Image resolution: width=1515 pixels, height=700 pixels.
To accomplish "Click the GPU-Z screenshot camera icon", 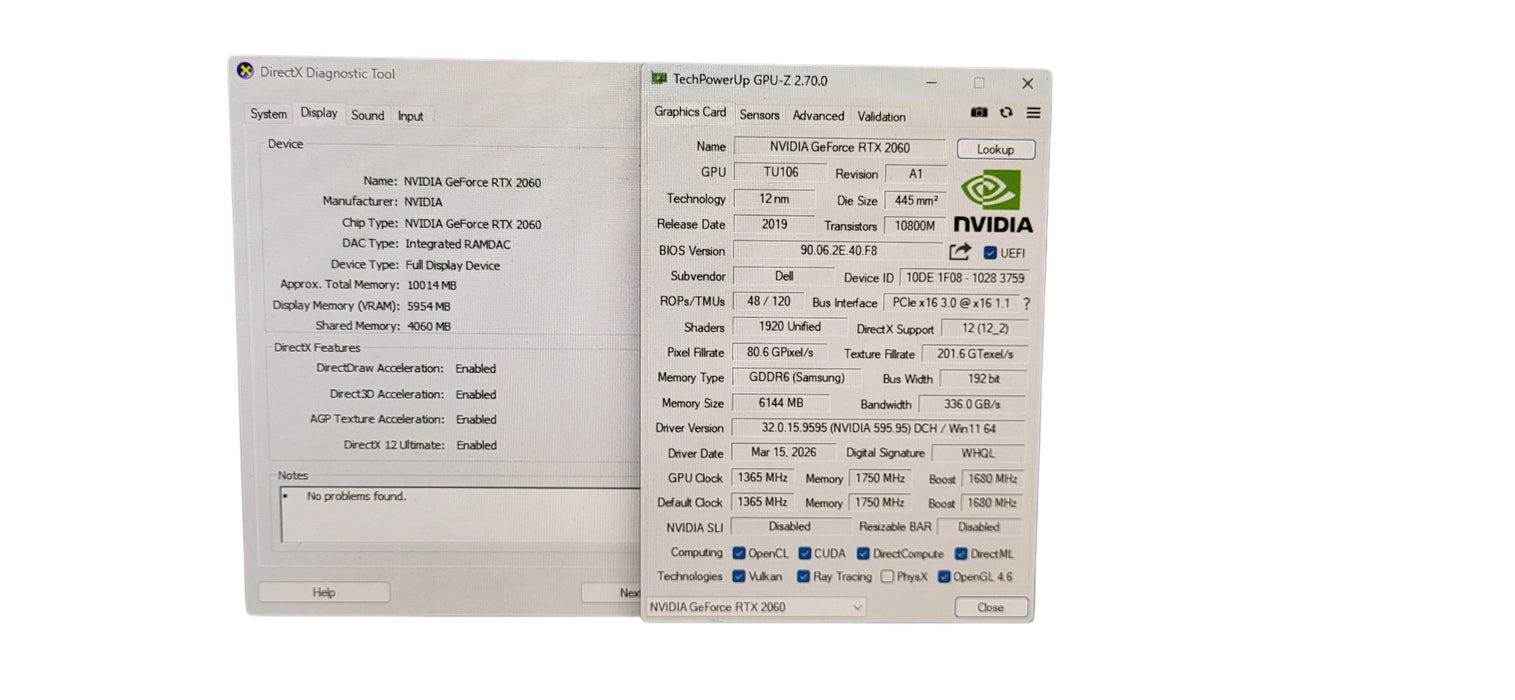I will pyautogui.click(x=979, y=113).
